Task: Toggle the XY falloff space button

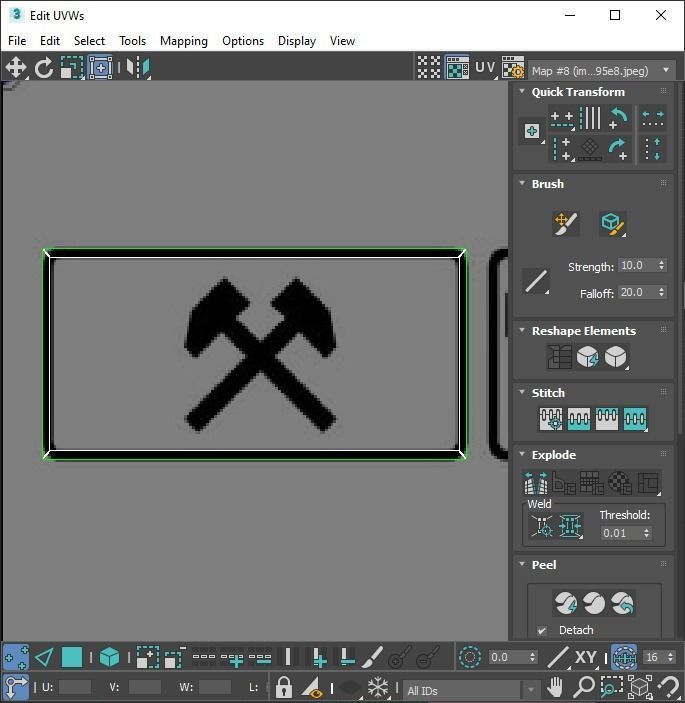Action: point(585,658)
